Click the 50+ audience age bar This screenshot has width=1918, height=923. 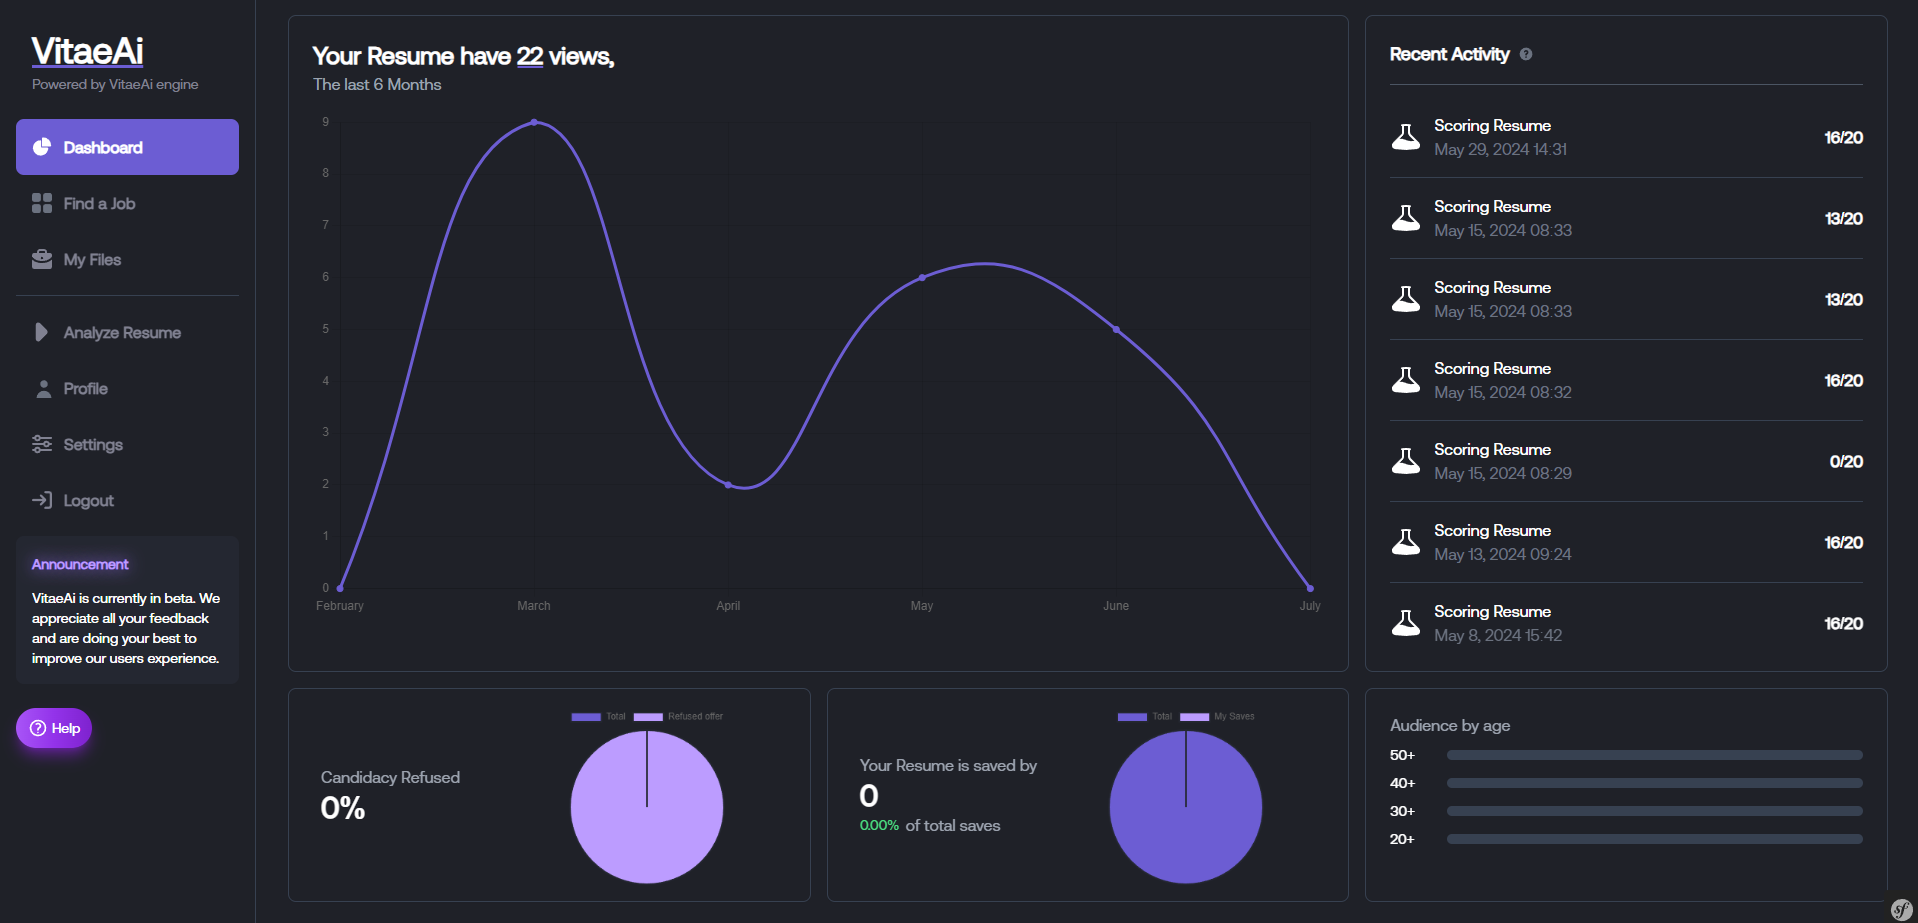1654,755
